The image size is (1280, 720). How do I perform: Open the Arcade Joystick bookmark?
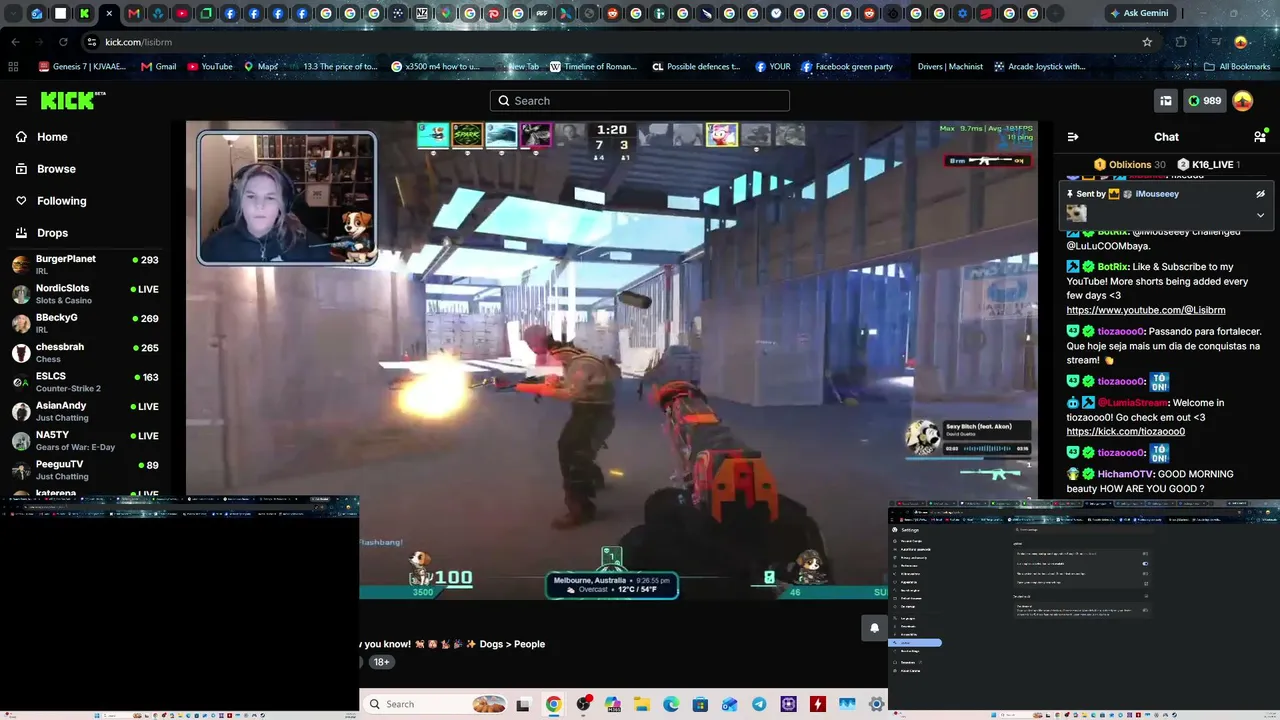coord(1040,67)
